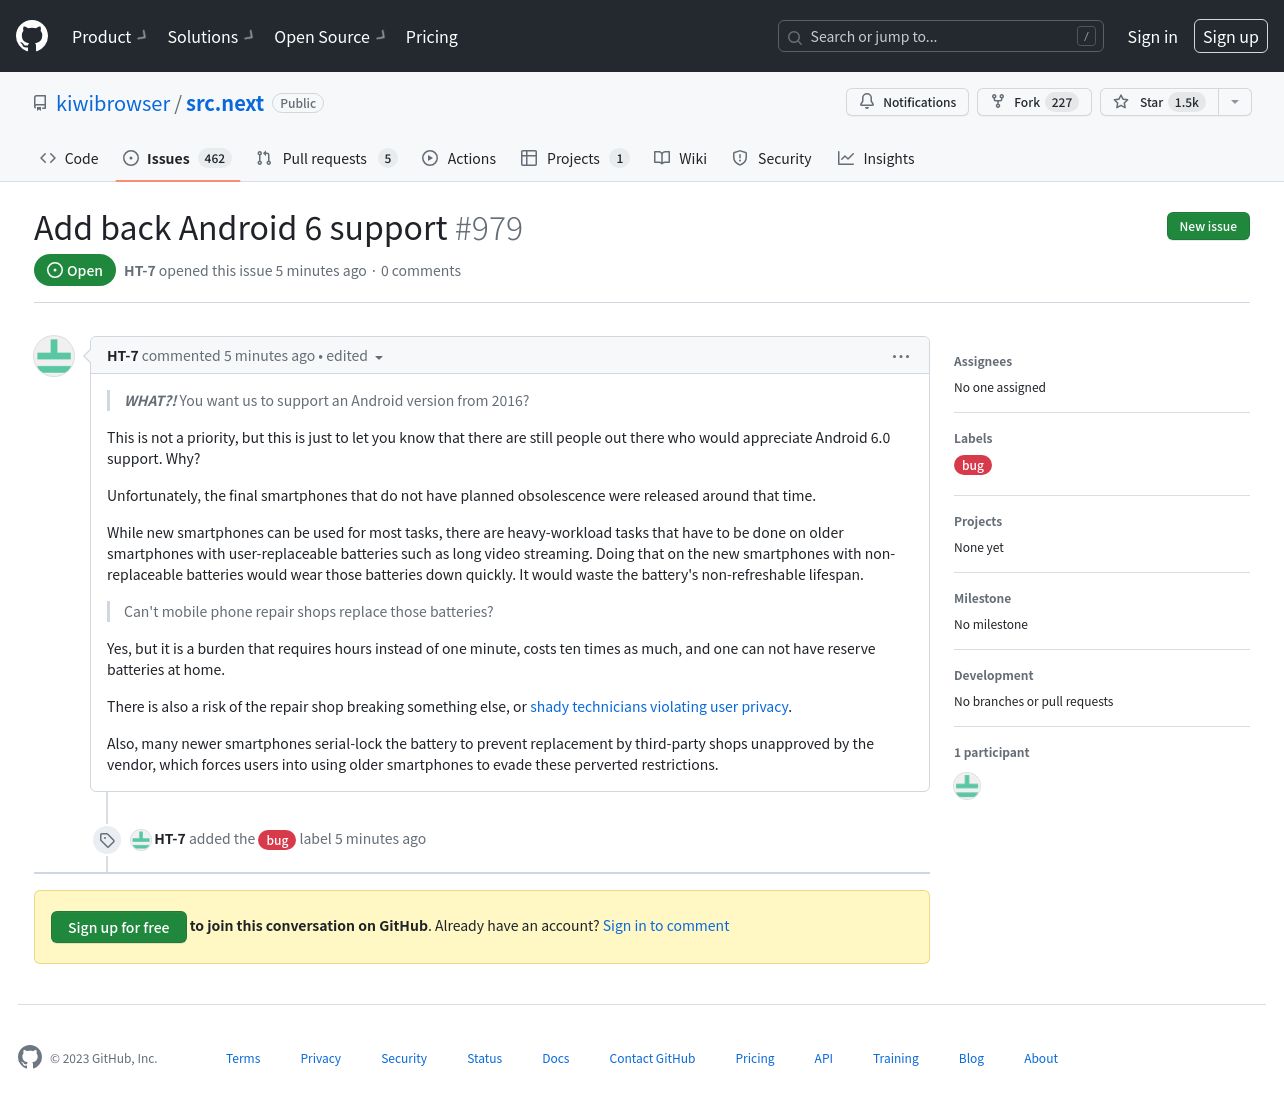Focus the Search or jump to field

click(x=940, y=37)
